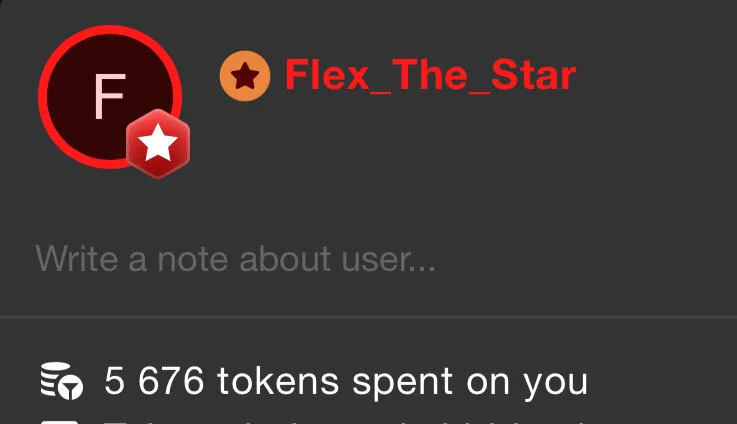Click the token stack coin icon
The image size is (737, 424).
(x=62, y=381)
